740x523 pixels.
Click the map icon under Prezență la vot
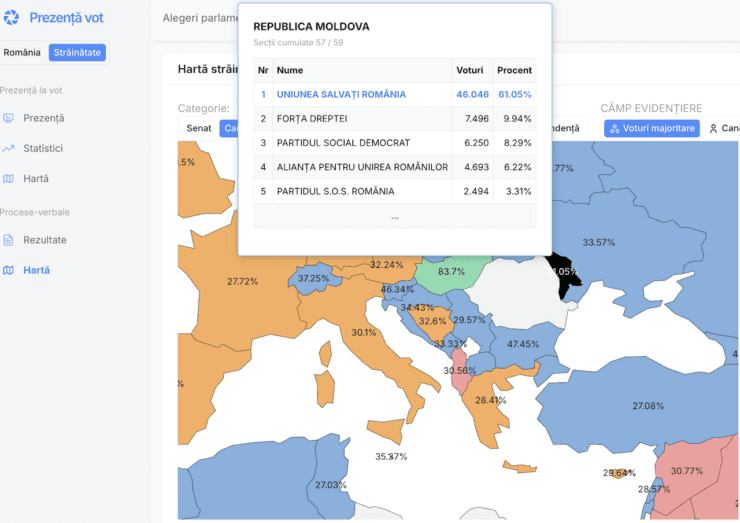pyautogui.click(x=9, y=179)
